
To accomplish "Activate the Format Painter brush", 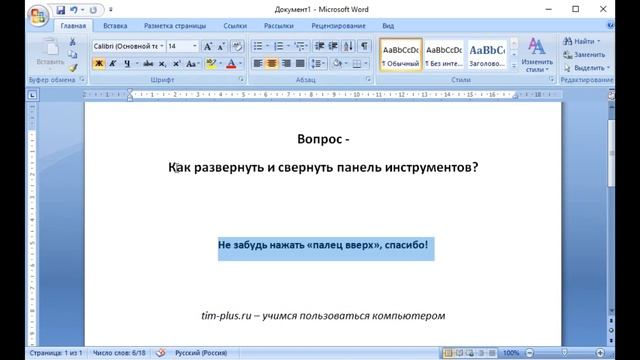I will click(73, 68).
